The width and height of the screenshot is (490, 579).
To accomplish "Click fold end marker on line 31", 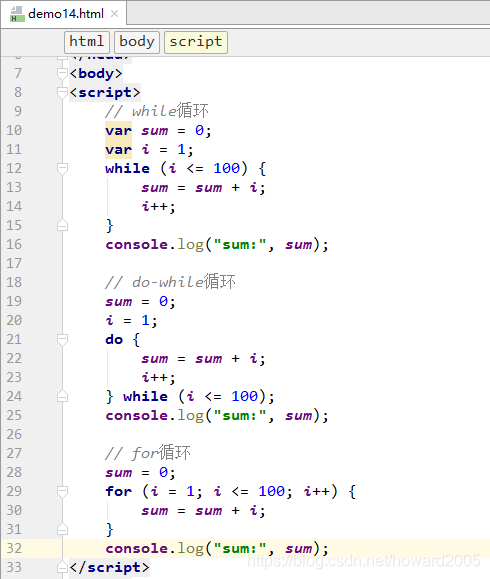I will click(x=62, y=530).
